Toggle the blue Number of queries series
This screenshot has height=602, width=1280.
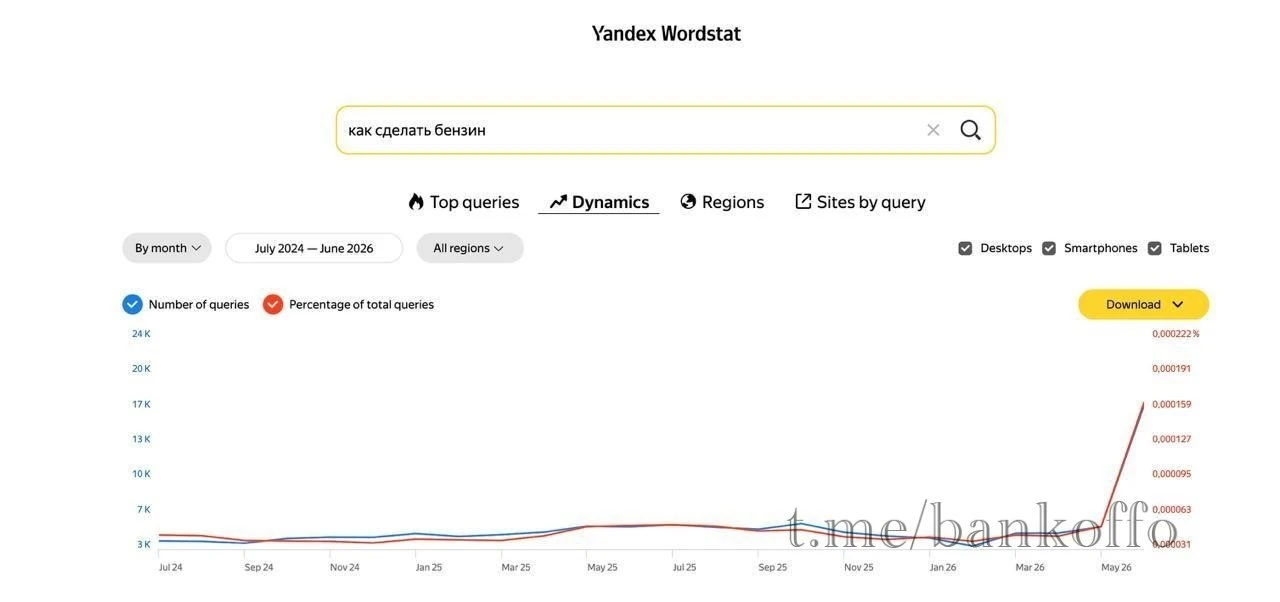pyautogui.click(x=132, y=304)
